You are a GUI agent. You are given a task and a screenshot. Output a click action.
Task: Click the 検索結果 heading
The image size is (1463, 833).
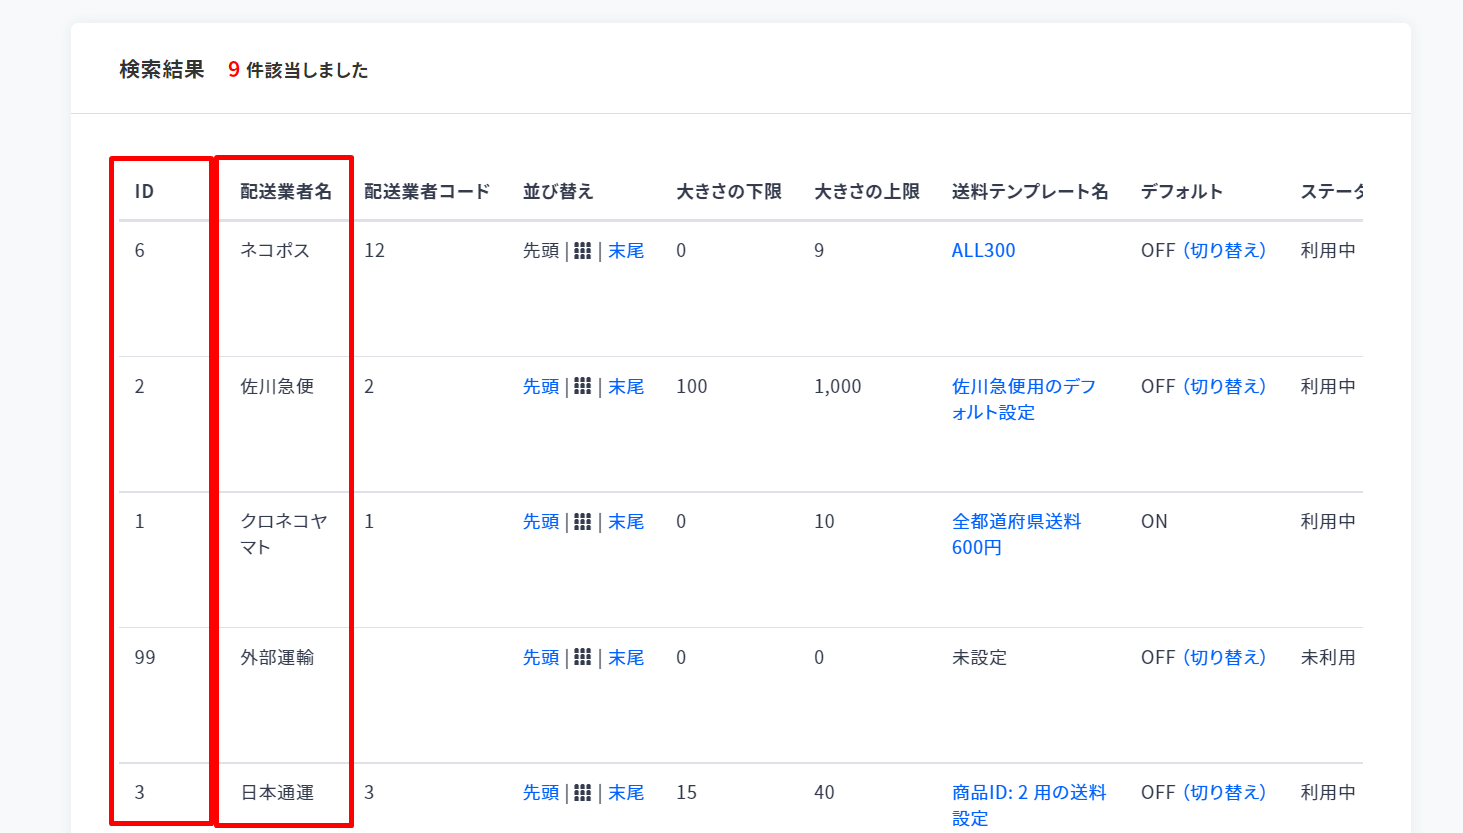(162, 69)
